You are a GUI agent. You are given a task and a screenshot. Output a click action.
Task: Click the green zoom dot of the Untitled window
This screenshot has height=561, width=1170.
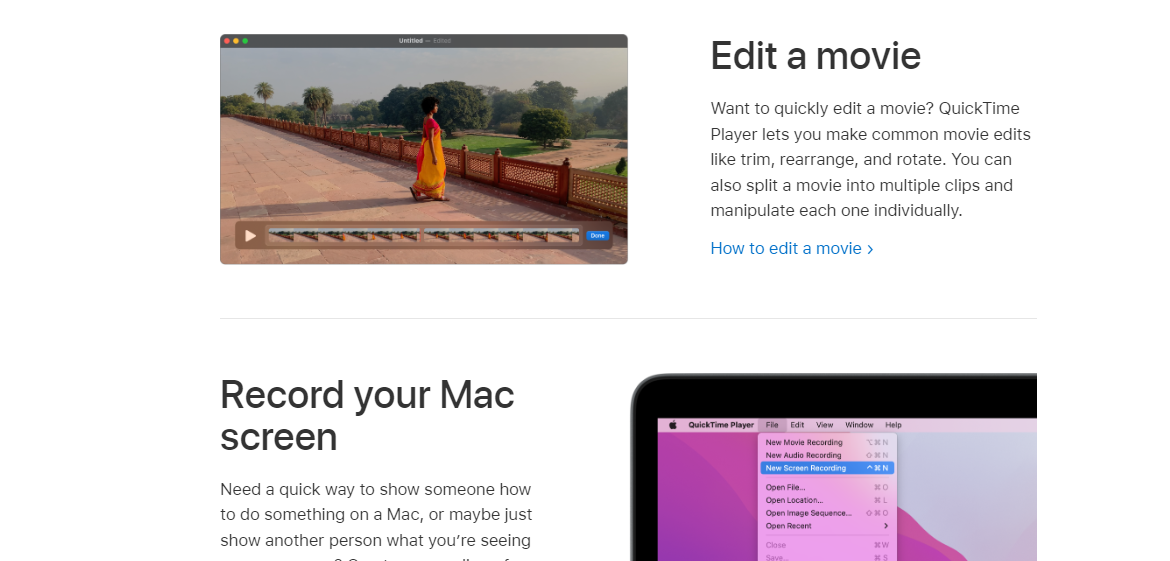click(245, 41)
